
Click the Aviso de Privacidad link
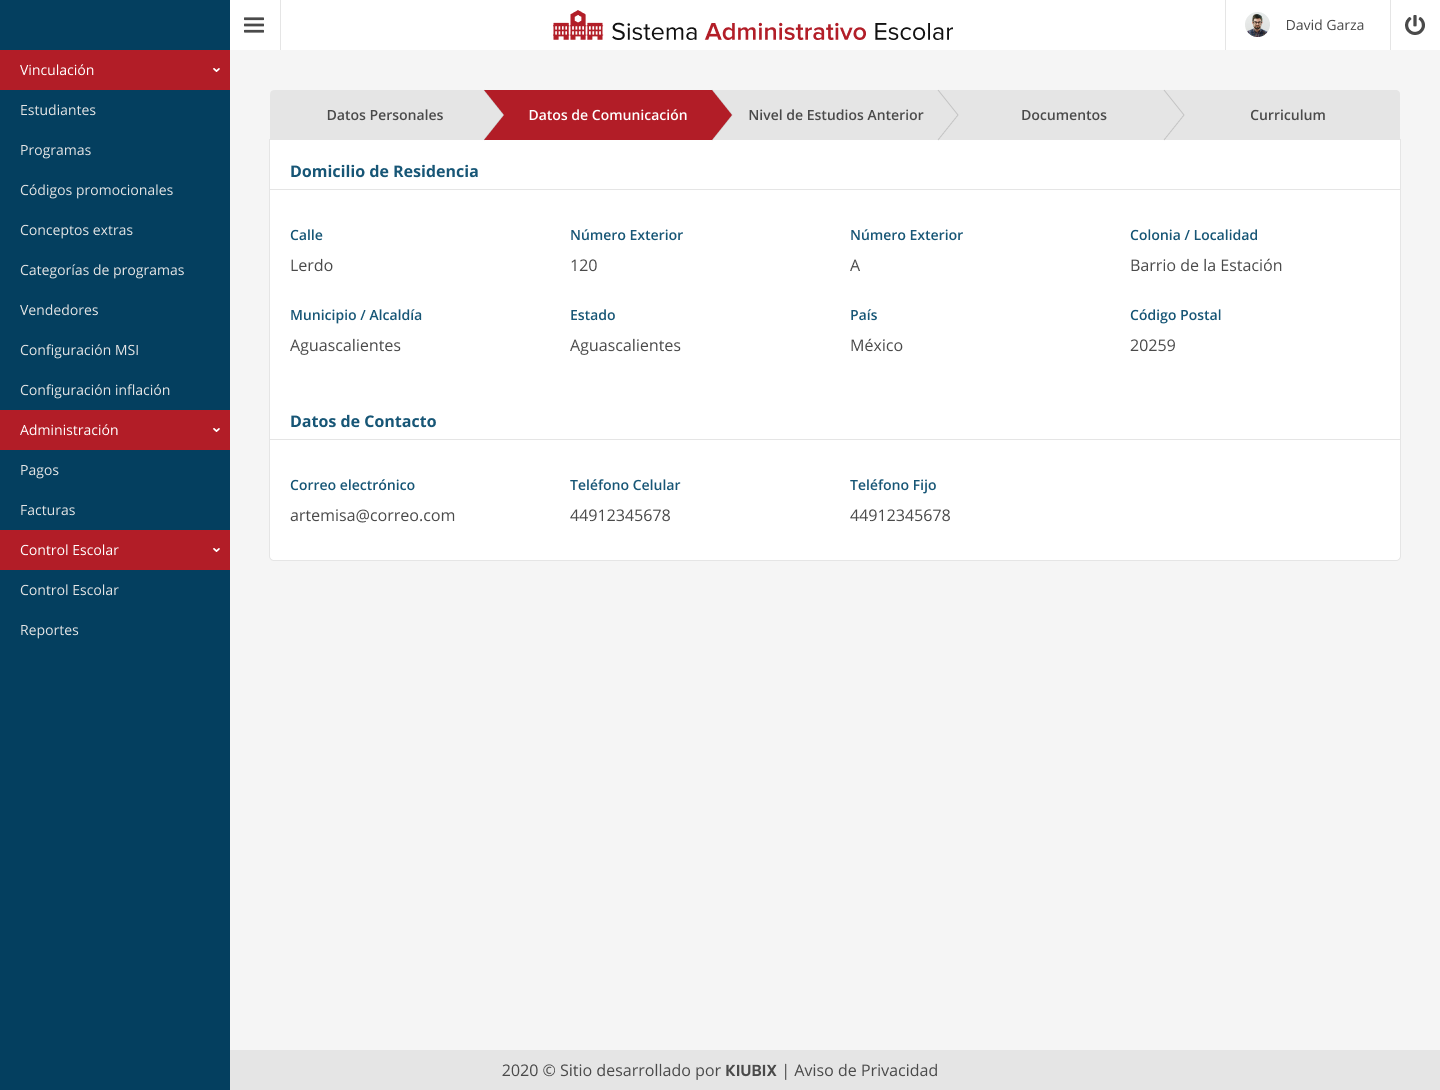pos(865,1070)
